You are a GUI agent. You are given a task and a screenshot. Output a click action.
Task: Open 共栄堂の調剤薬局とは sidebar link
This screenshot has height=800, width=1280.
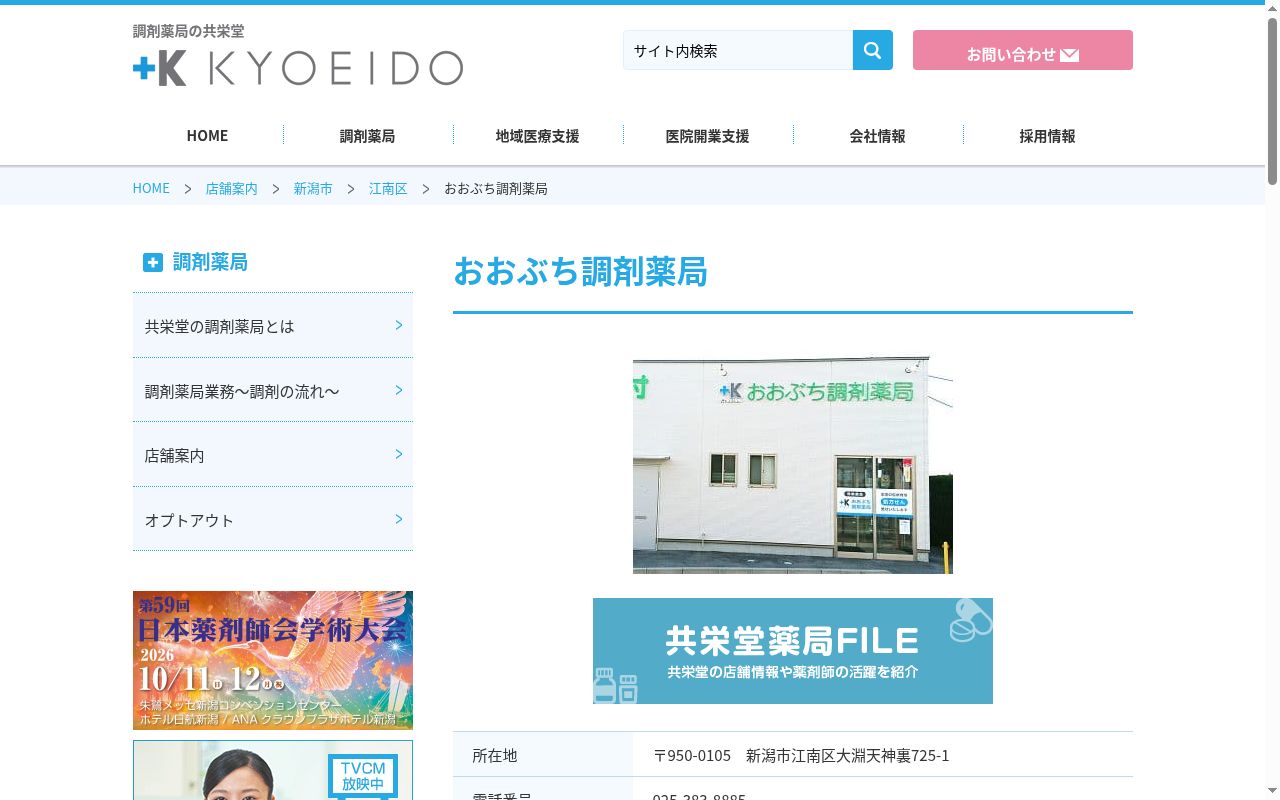(x=273, y=326)
